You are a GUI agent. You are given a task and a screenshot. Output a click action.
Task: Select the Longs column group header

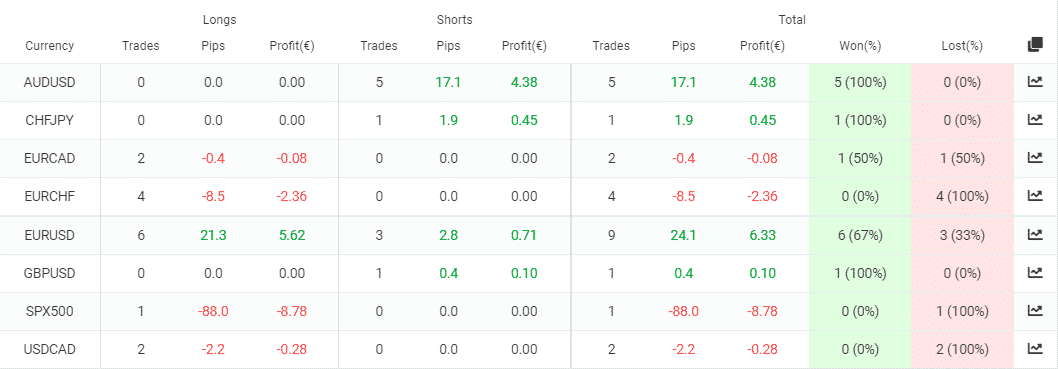click(219, 20)
